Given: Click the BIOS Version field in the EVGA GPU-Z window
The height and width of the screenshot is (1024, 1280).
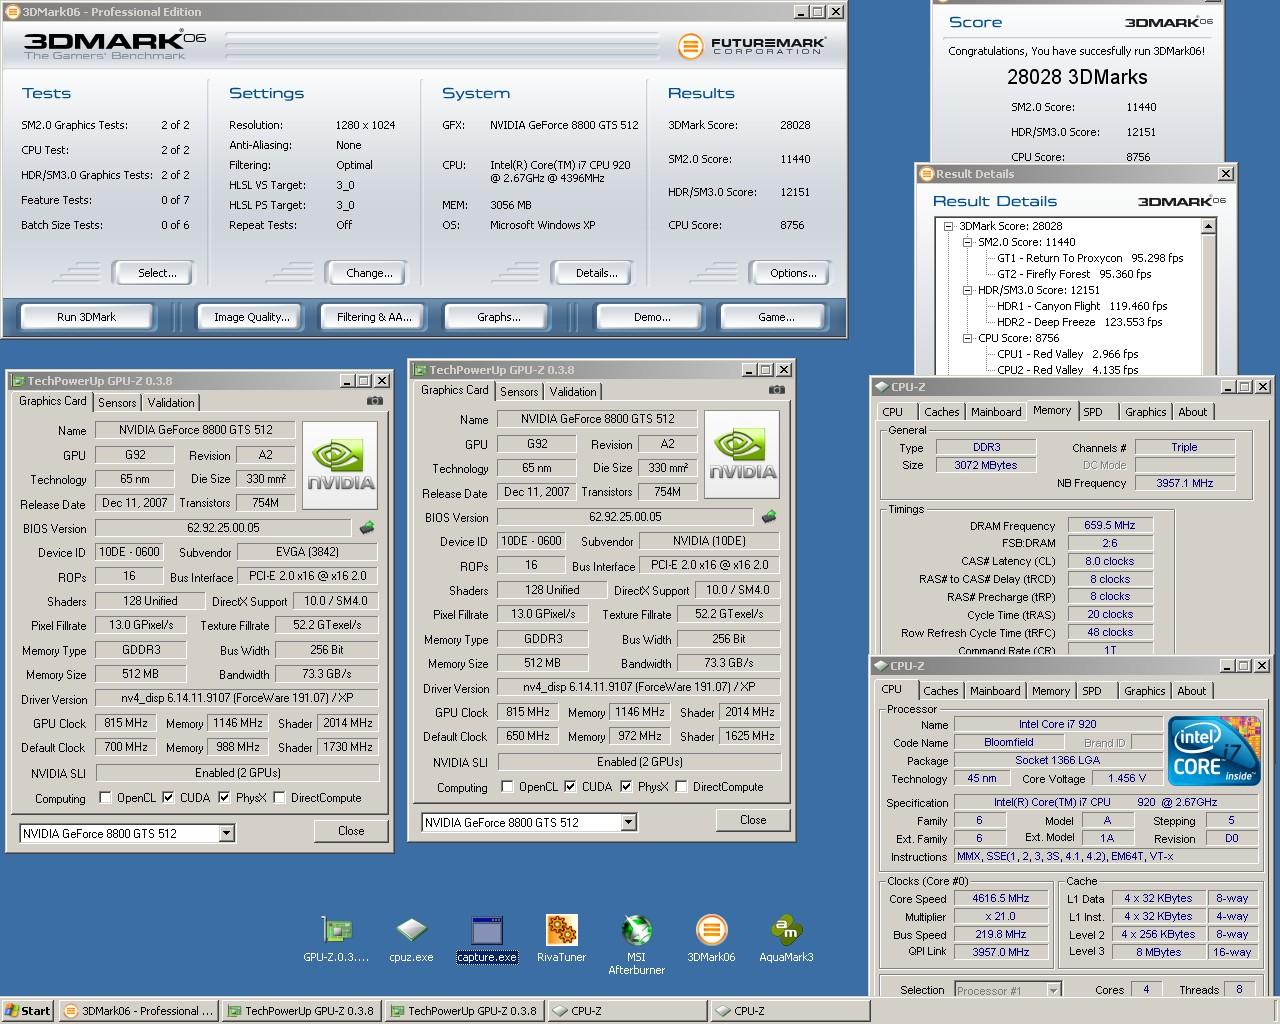Looking at the screenshot, I should pos(223,528).
